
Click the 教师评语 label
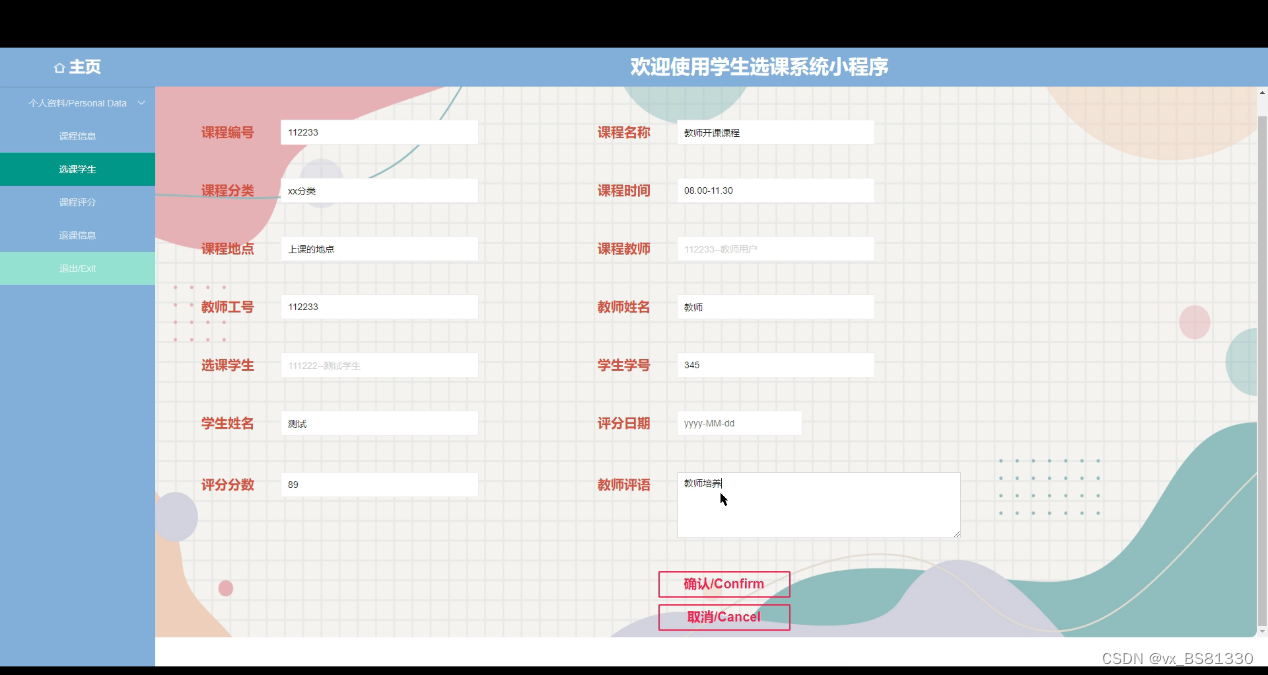click(x=623, y=485)
